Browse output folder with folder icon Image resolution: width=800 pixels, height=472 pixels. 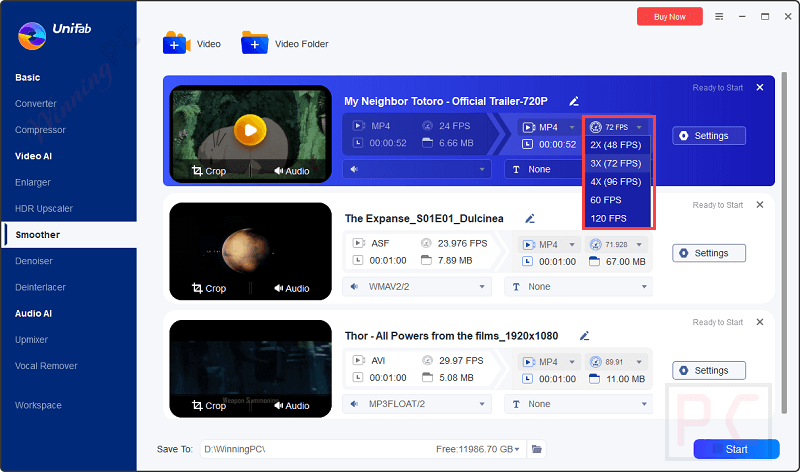coord(537,449)
